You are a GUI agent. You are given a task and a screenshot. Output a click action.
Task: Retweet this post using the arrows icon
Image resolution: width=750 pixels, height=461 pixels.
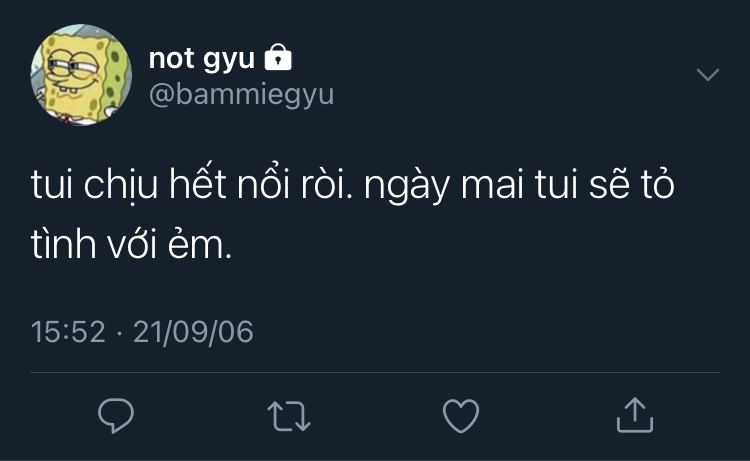[x=289, y=415]
